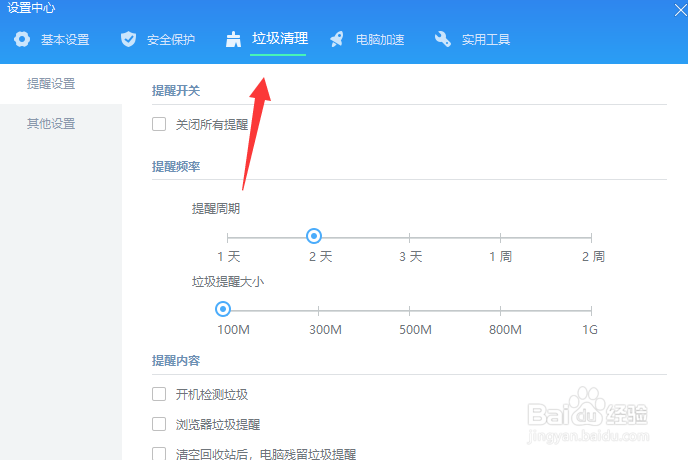Click the gear icon for 基本设置
Image resolution: width=688 pixels, height=460 pixels.
click(22, 39)
